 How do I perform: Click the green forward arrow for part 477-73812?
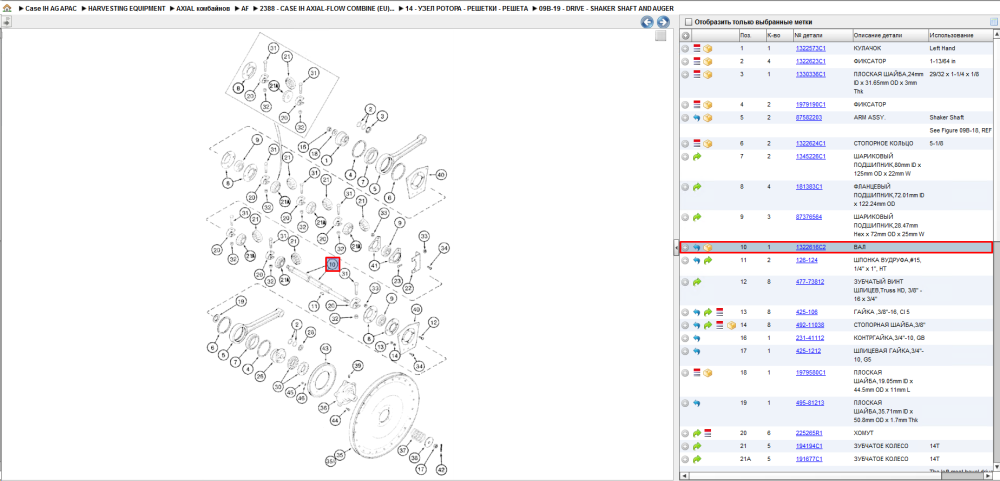[x=697, y=281]
